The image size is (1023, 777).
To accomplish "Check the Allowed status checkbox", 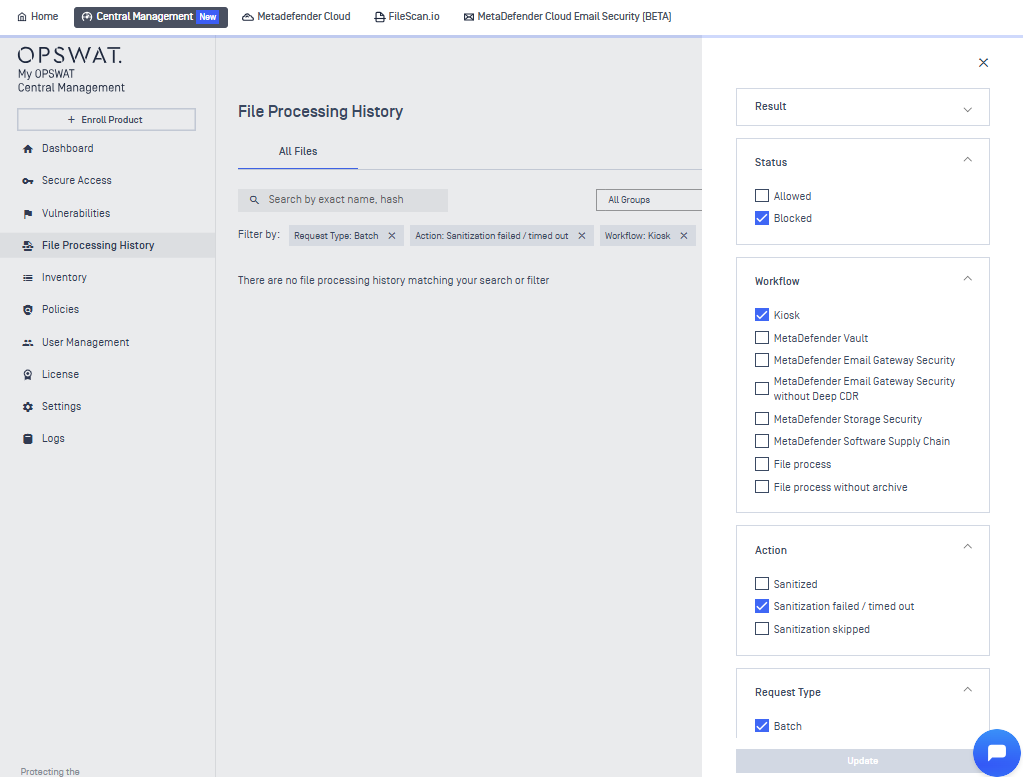I will tap(761, 196).
